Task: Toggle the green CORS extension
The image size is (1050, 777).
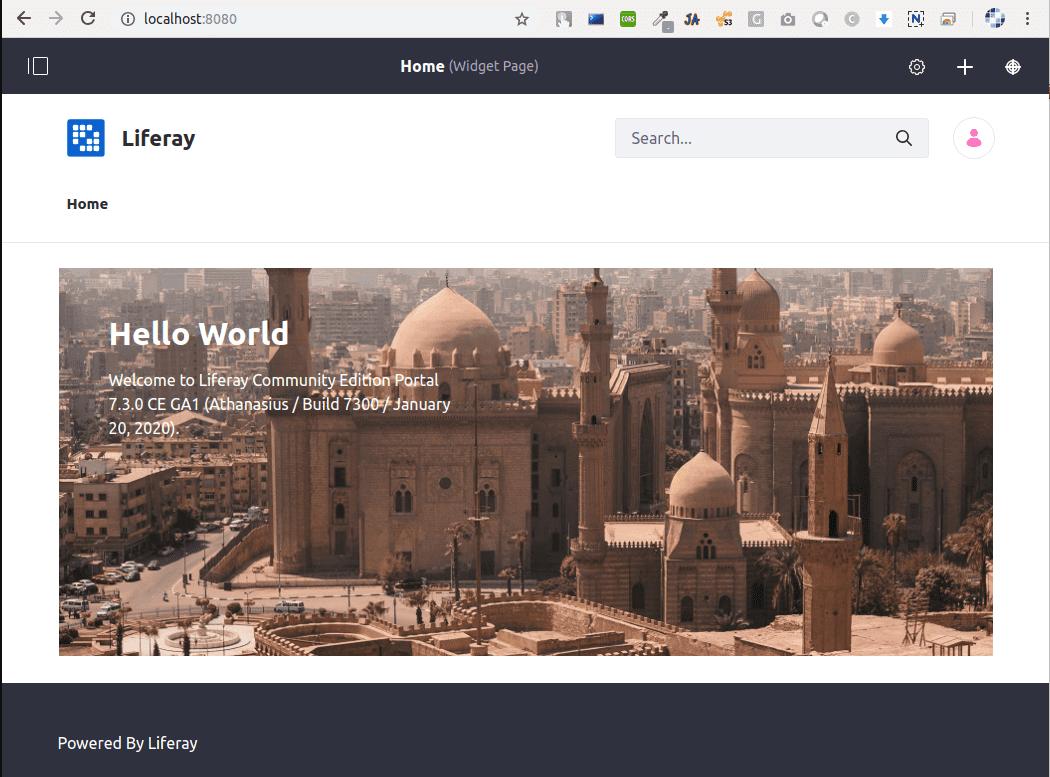Action: [627, 19]
